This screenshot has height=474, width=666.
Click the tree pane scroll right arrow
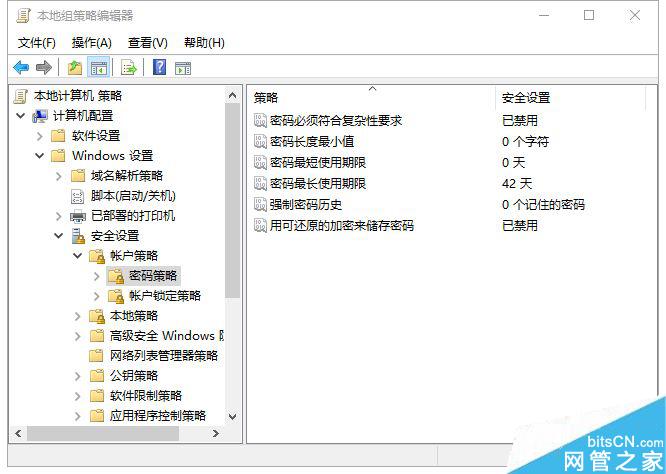coord(216,433)
